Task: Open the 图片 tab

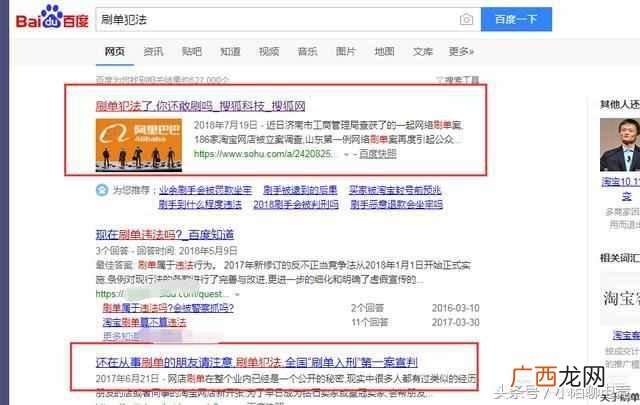Action: [x=346, y=51]
